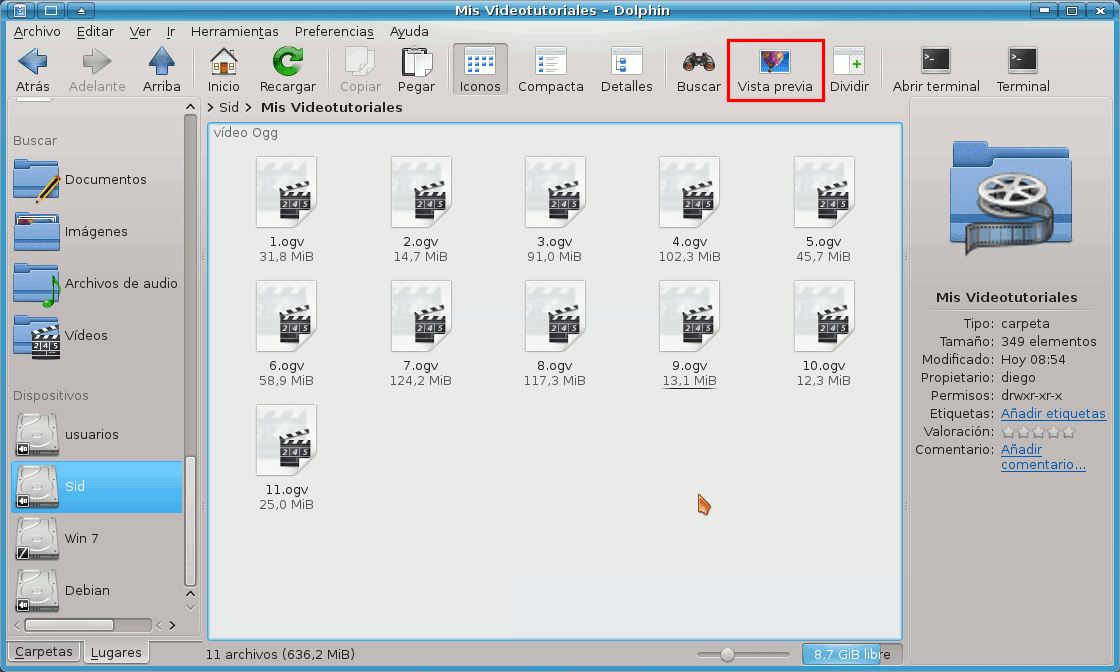Click the Mis Videotutoriales folder preview
The image size is (1120, 672).
pyautogui.click(x=1011, y=199)
